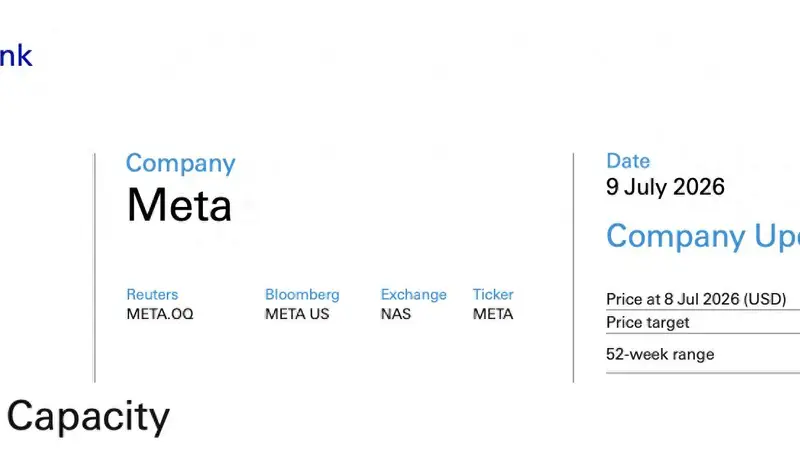Click the dark blue bank logo text
The image size is (800, 450).
(x=16, y=56)
